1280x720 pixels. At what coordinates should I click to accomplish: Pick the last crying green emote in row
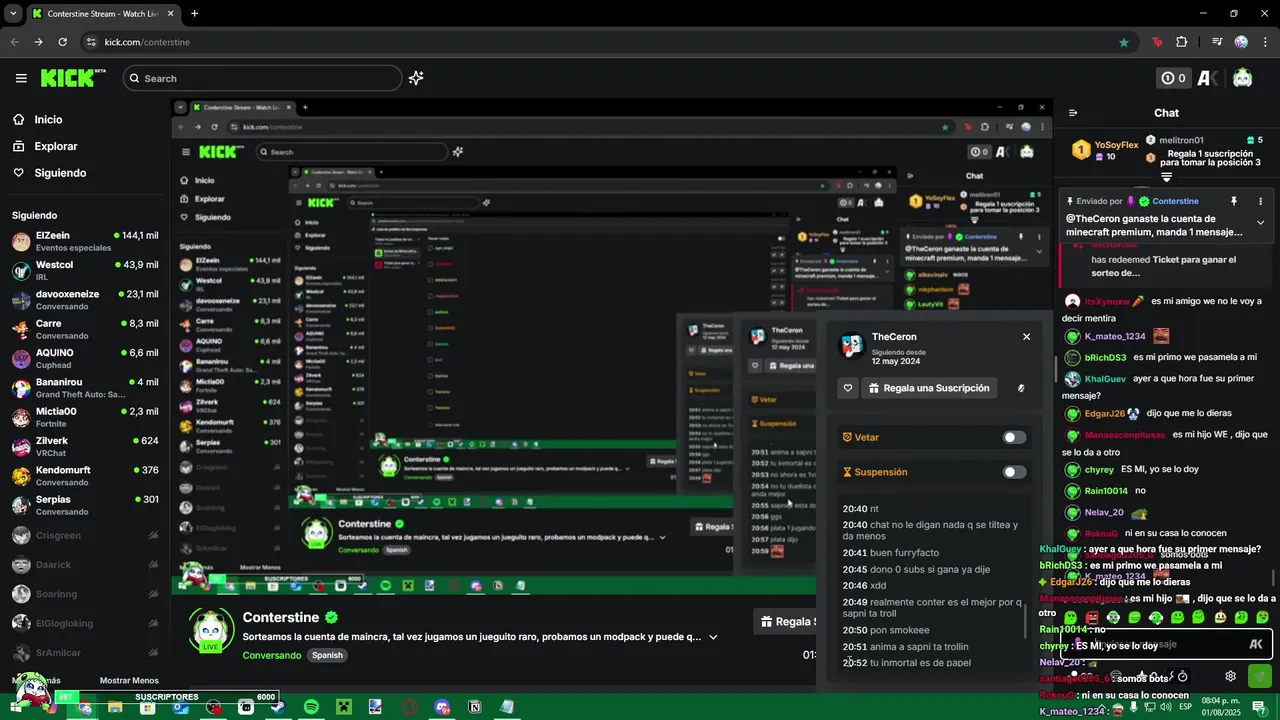1263,617
